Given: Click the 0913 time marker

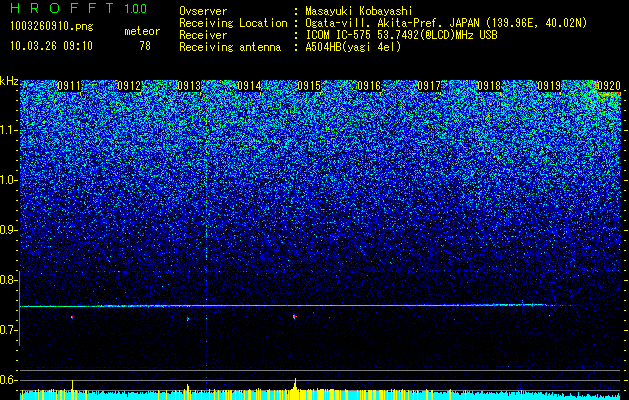Looking at the screenshot, I should point(189,86).
